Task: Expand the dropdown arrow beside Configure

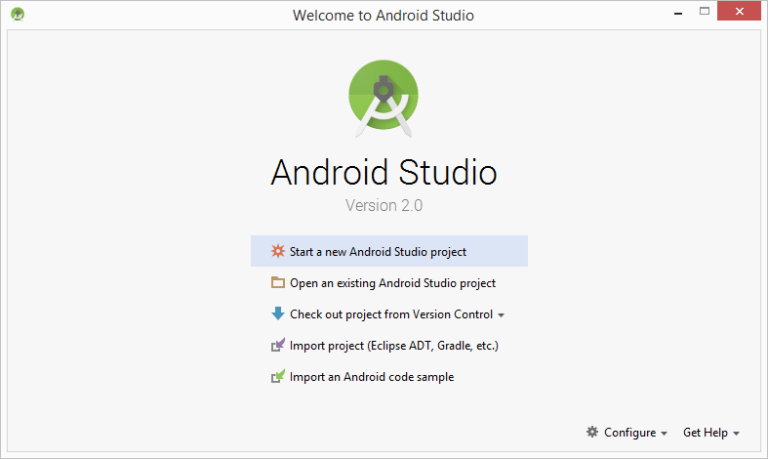Action: 664,433
